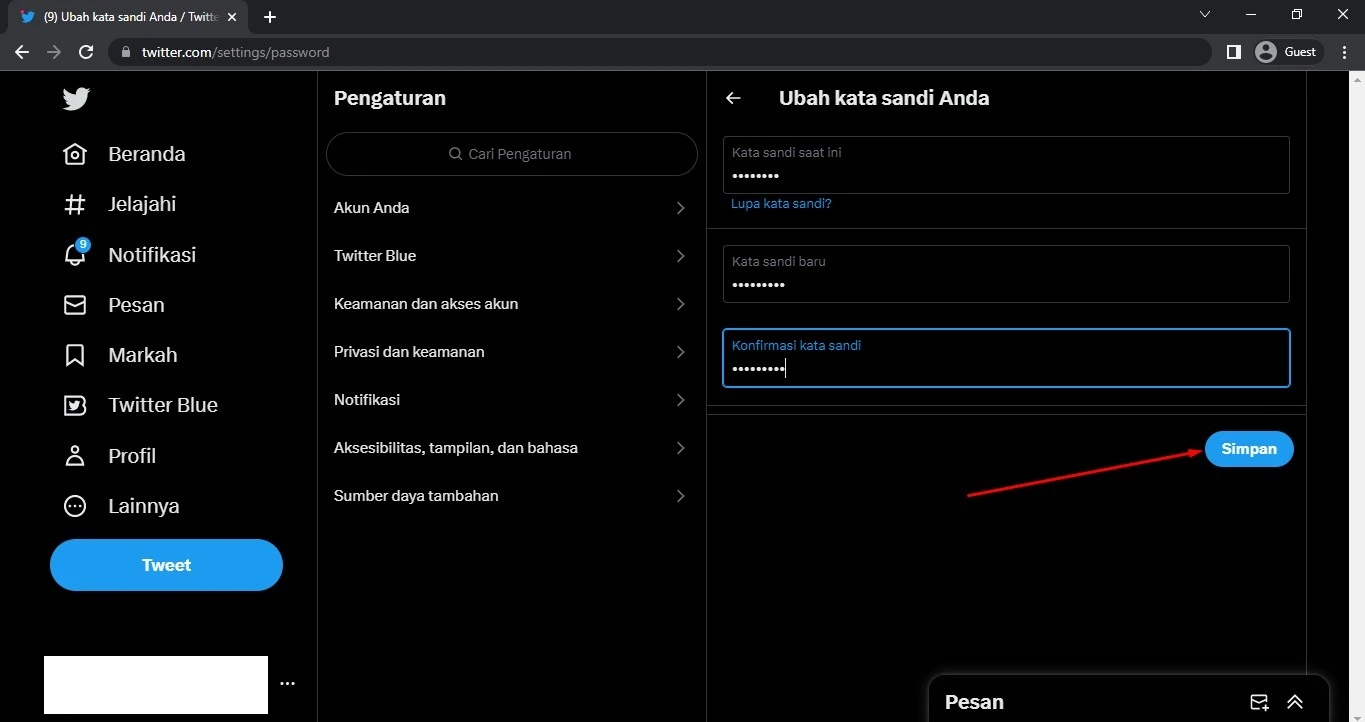Expand Keamanan dan akses akun
1365x722 pixels.
511,304
